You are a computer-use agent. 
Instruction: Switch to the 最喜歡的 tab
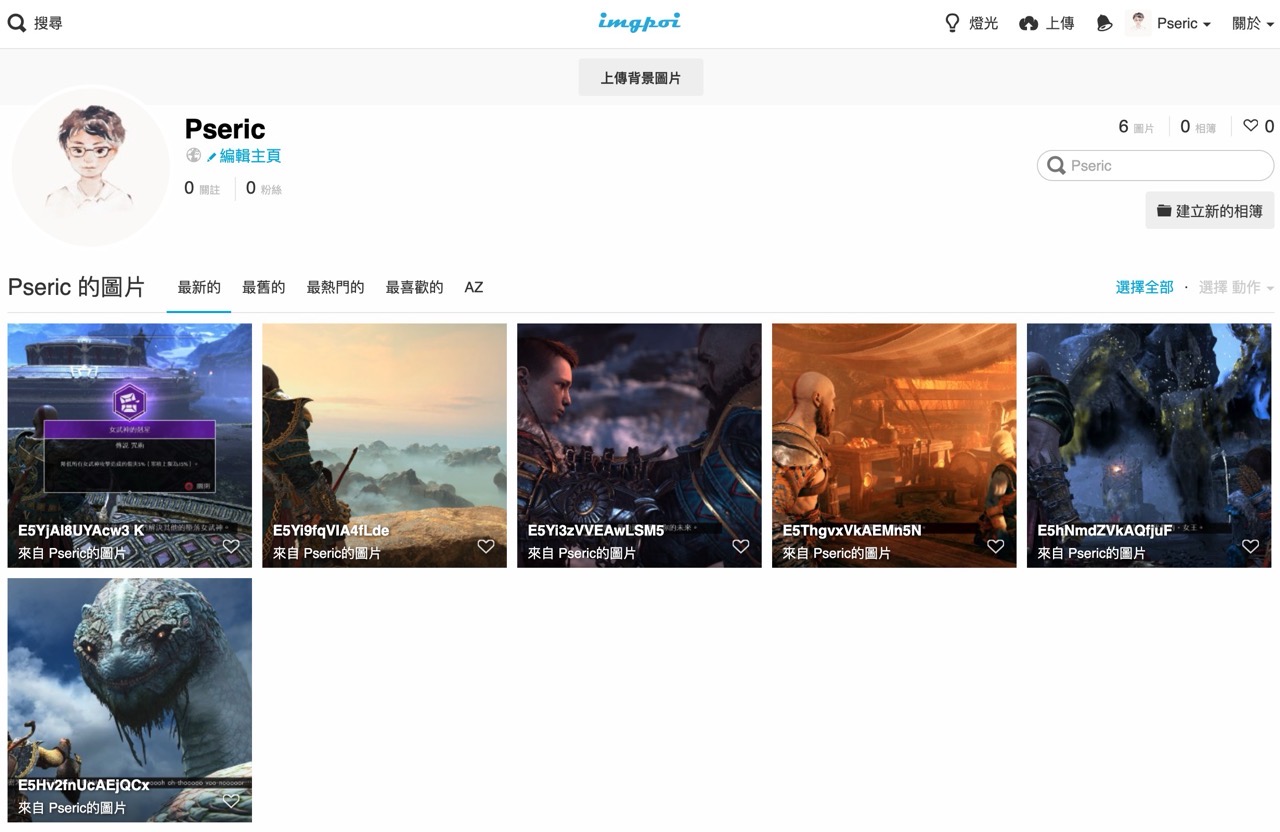coord(414,287)
